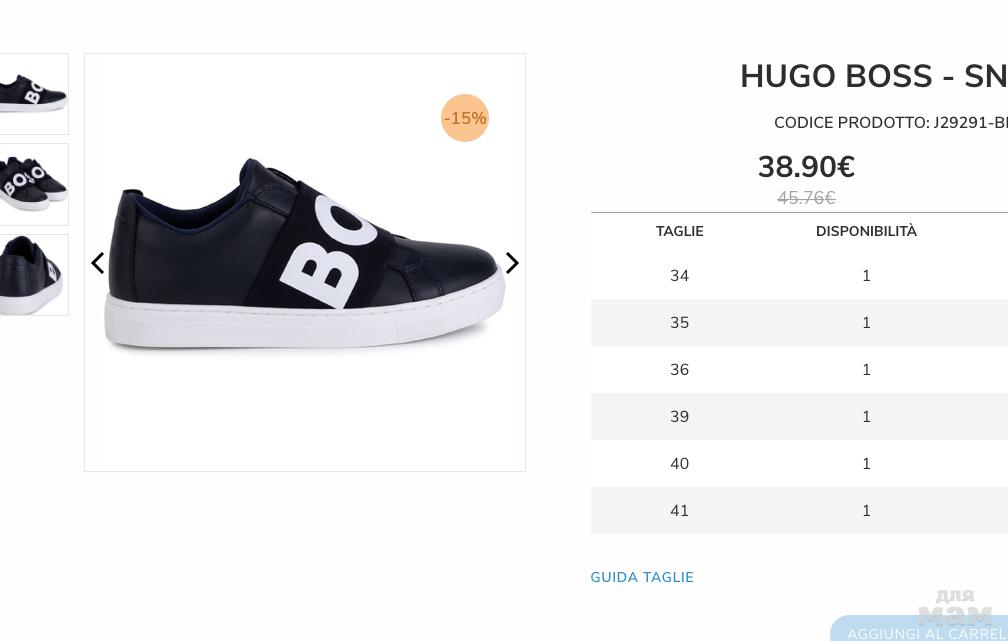
Task: Click the next image arrow
Action: pos(512,263)
